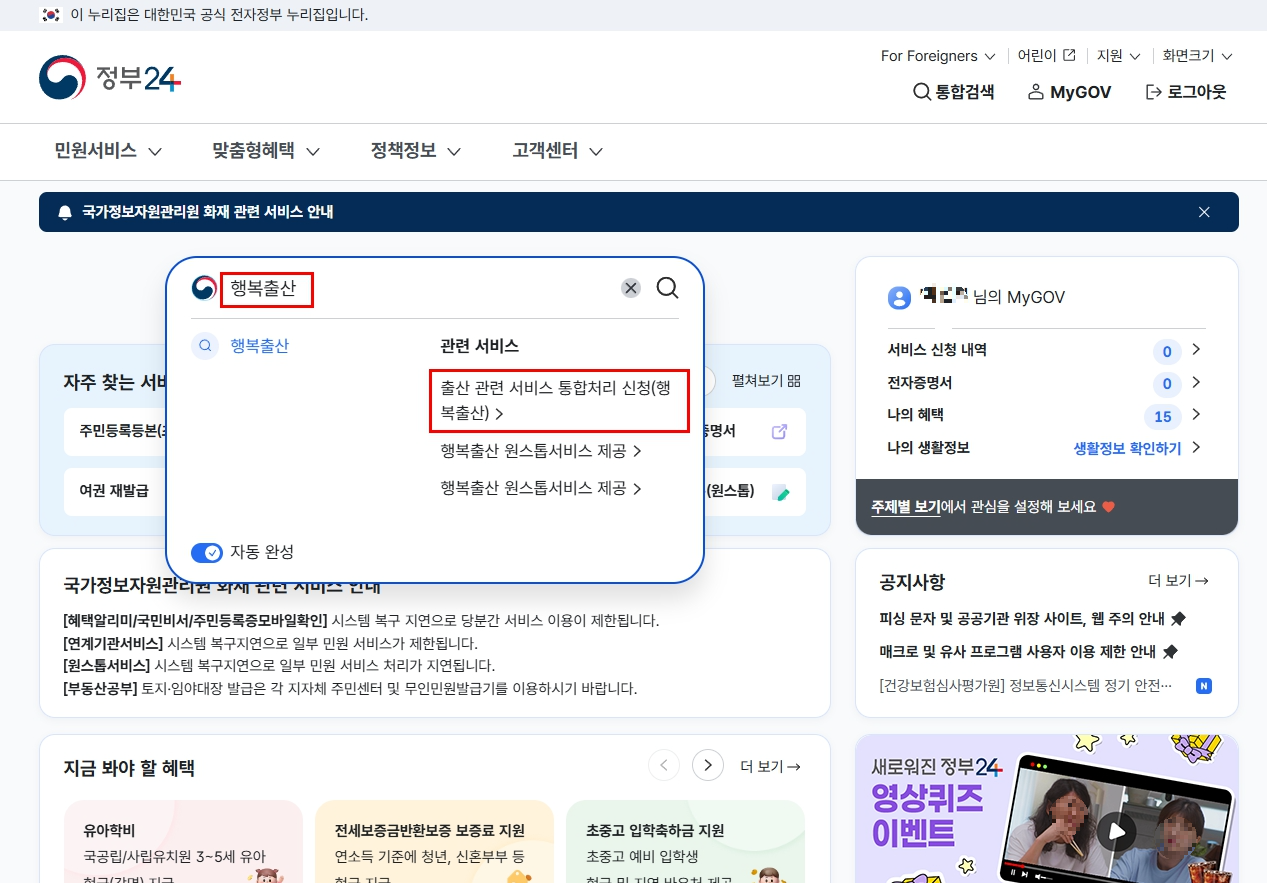The height and width of the screenshot is (883, 1267).
Task: Go to previous 혜택 slide
Action: click(x=664, y=766)
